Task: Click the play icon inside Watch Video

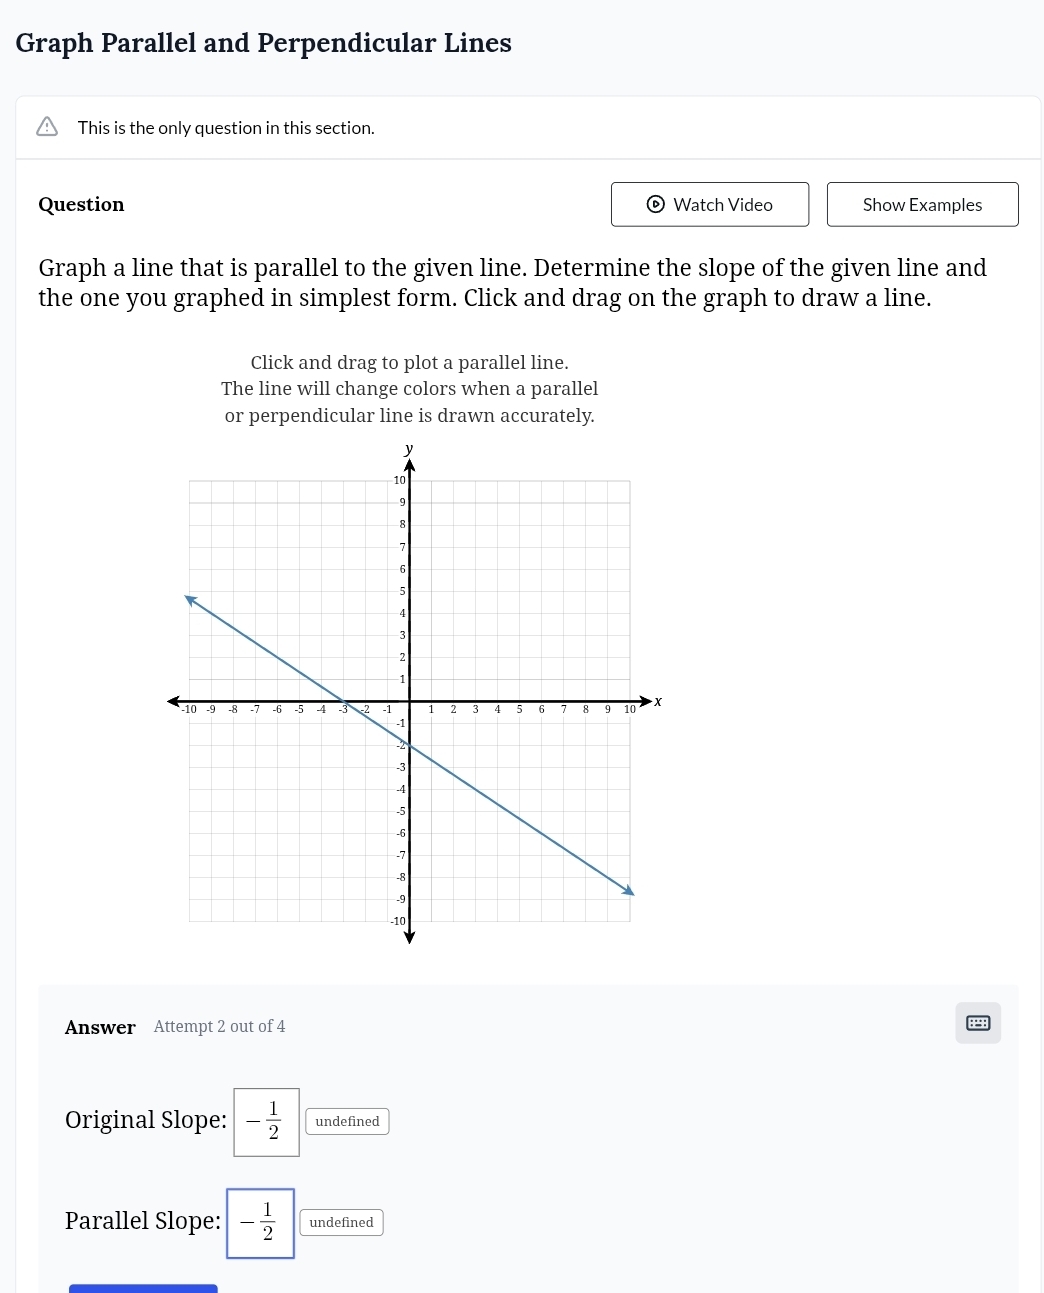Action: coord(655,204)
